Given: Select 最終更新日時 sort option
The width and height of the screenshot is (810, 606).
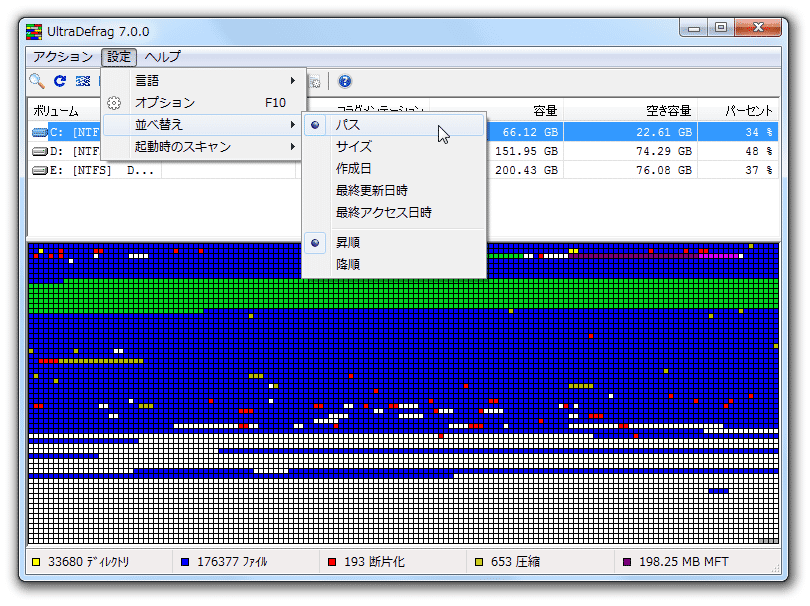Looking at the screenshot, I should [x=394, y=191].
